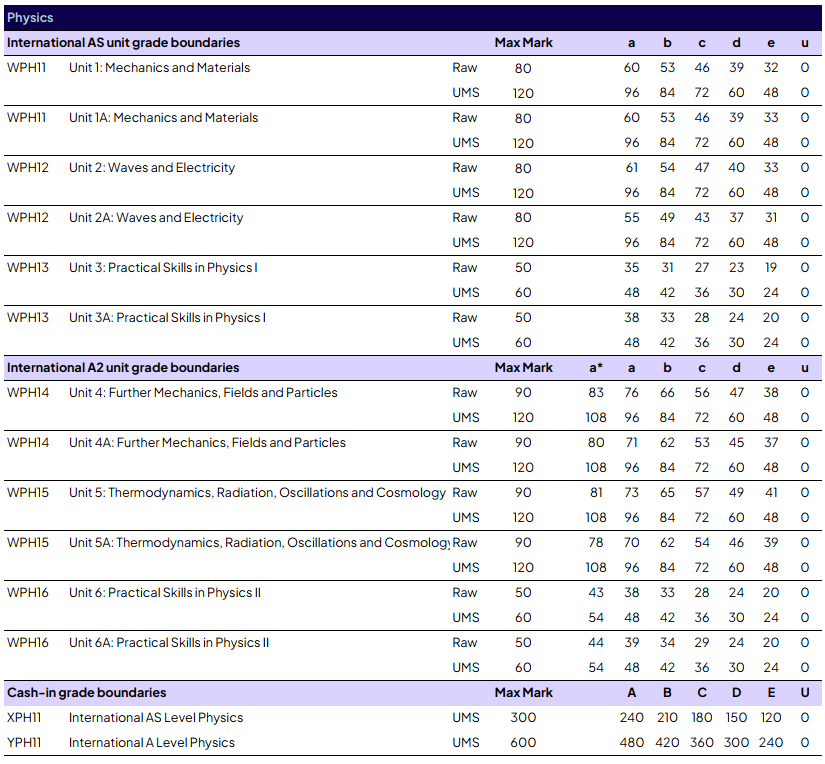This screenshot has width=825, height=764.
Task: Click Unit 4 raw max mark 90
Action: point(523,393)
